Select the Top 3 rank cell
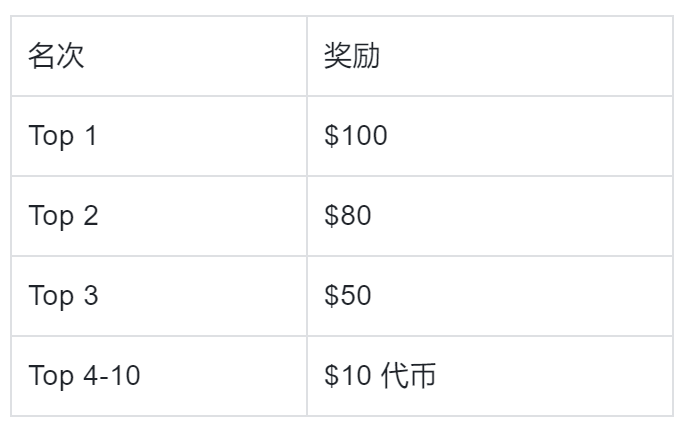This screenshot has width=684, height=432. [158, 296]
